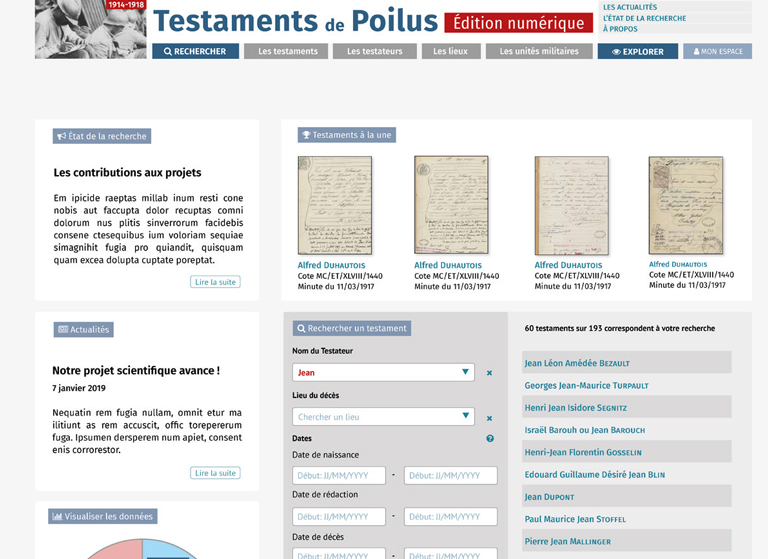Expand the Nom du Testateur dropdown arrow
Viewport: 768px width, 559px height.
(465, 372)
